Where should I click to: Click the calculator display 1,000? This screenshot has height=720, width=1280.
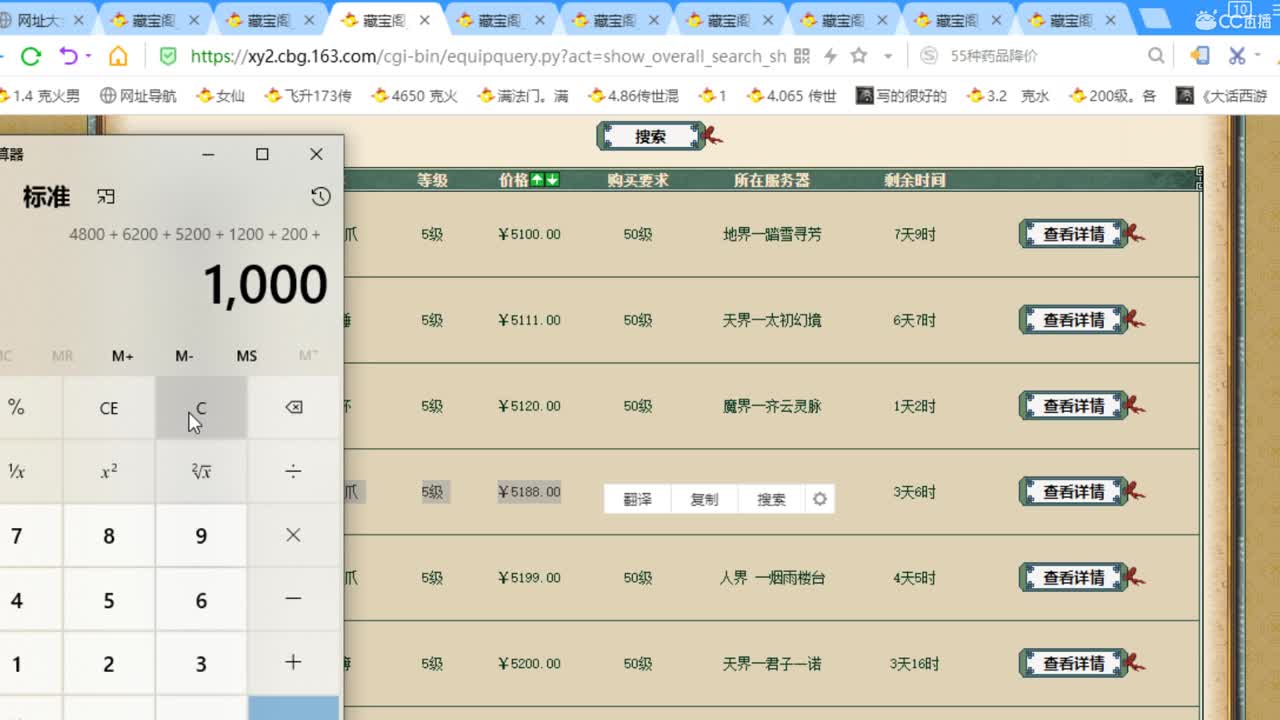click(x=265, y=285)
